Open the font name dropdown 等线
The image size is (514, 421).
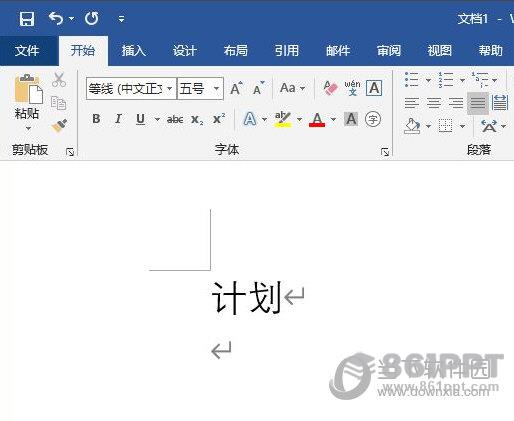click(131, 89)
